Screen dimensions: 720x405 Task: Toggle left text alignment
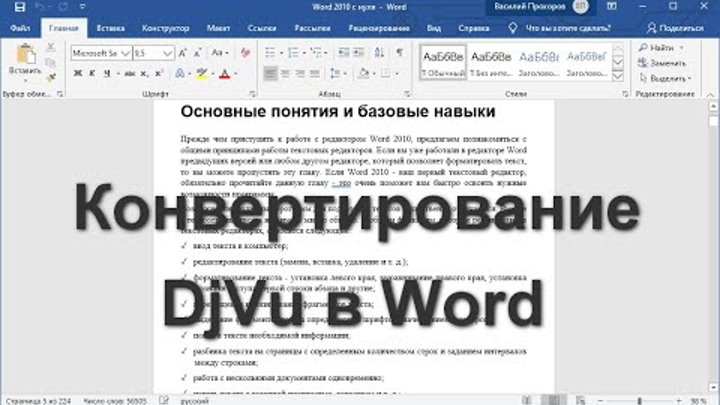click(x=270, y=73)
